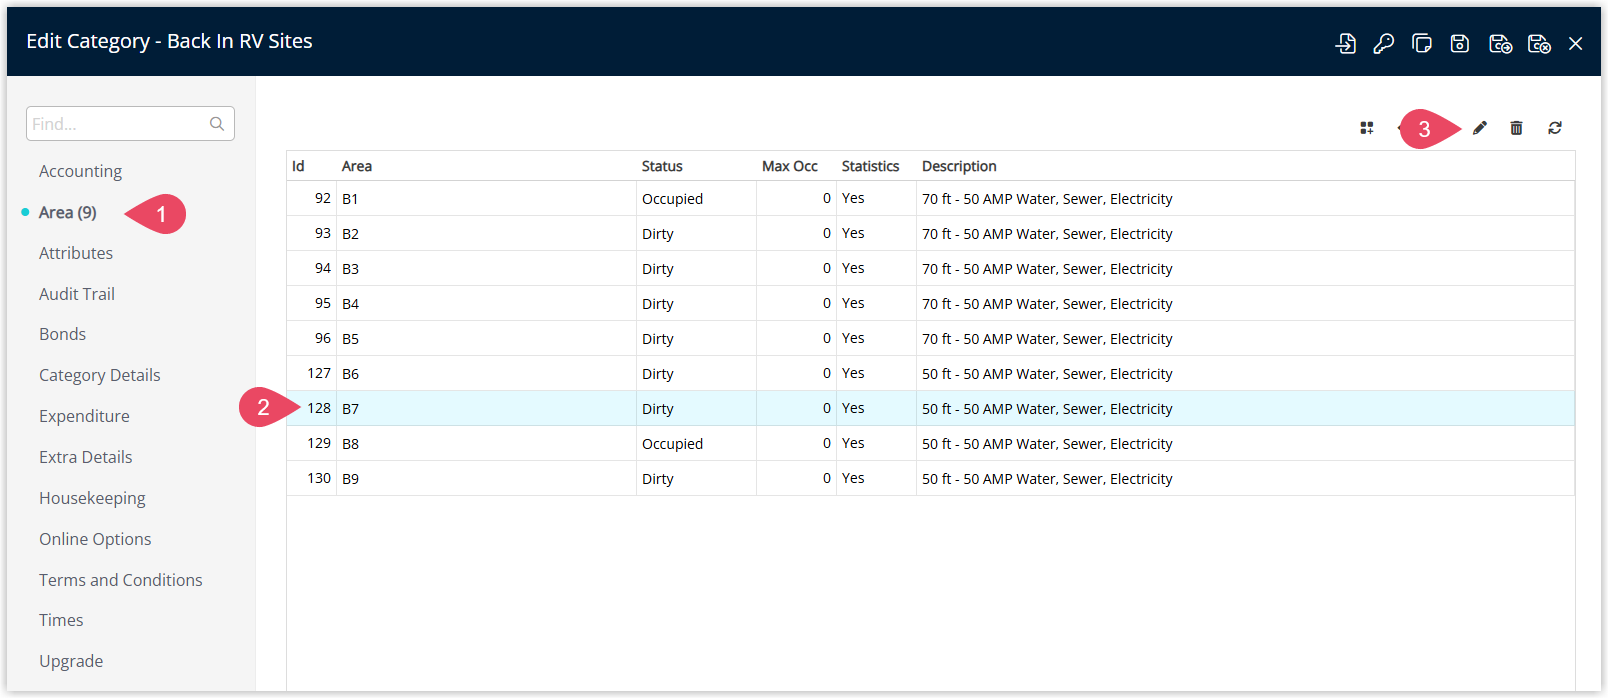
Task: Click the save and exit icon
Action: 1539,43
